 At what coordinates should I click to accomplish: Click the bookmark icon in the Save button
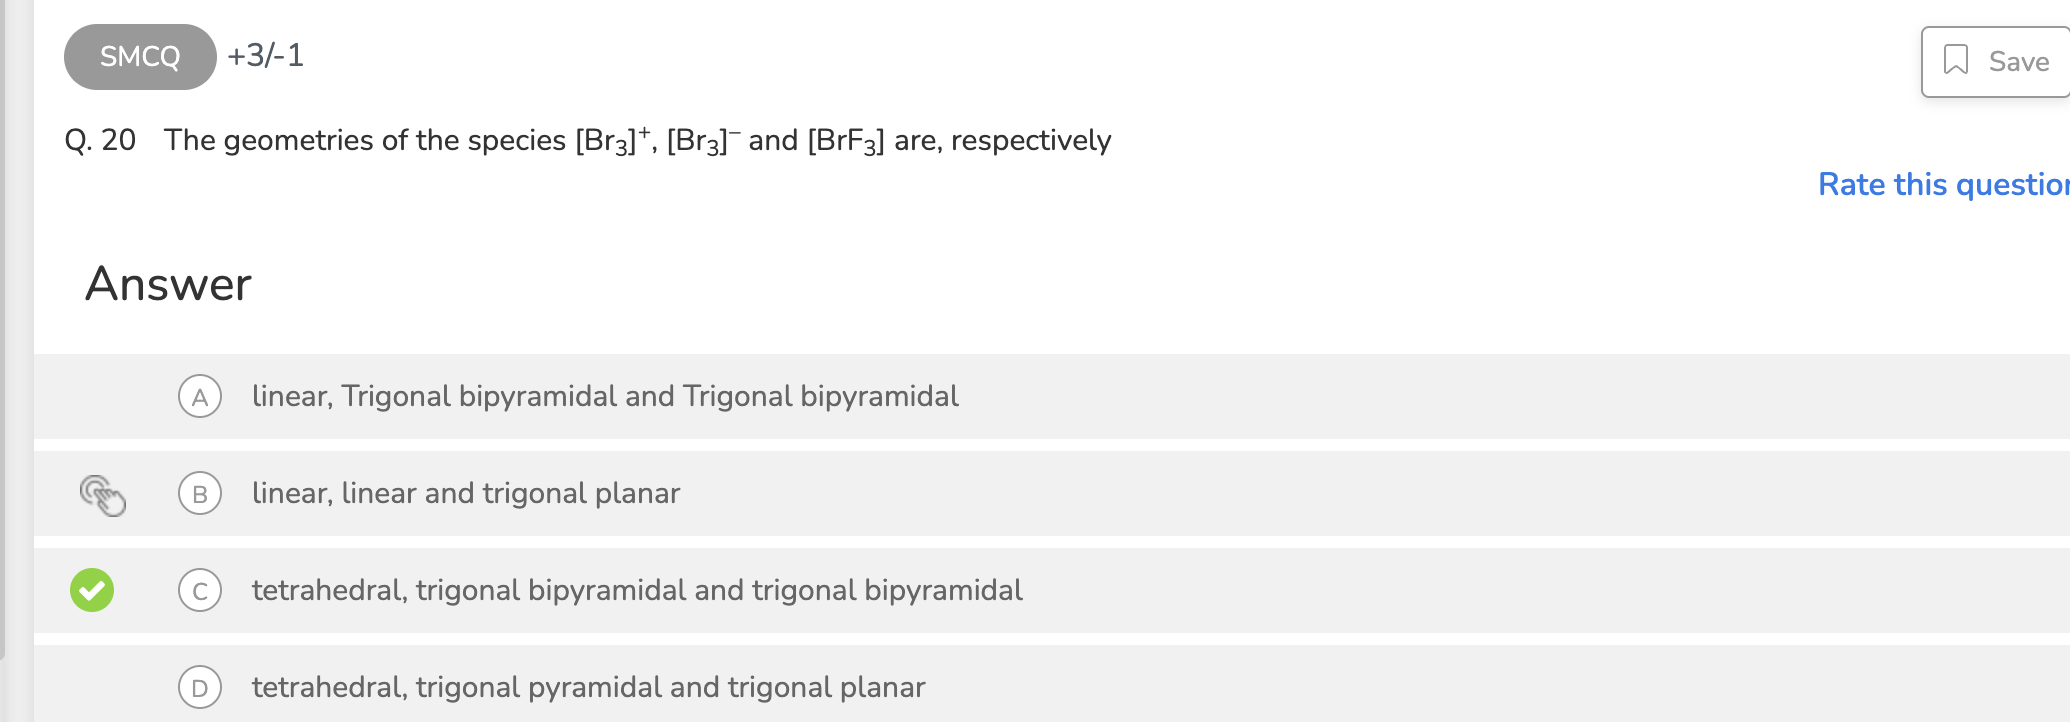point(1955,60)
